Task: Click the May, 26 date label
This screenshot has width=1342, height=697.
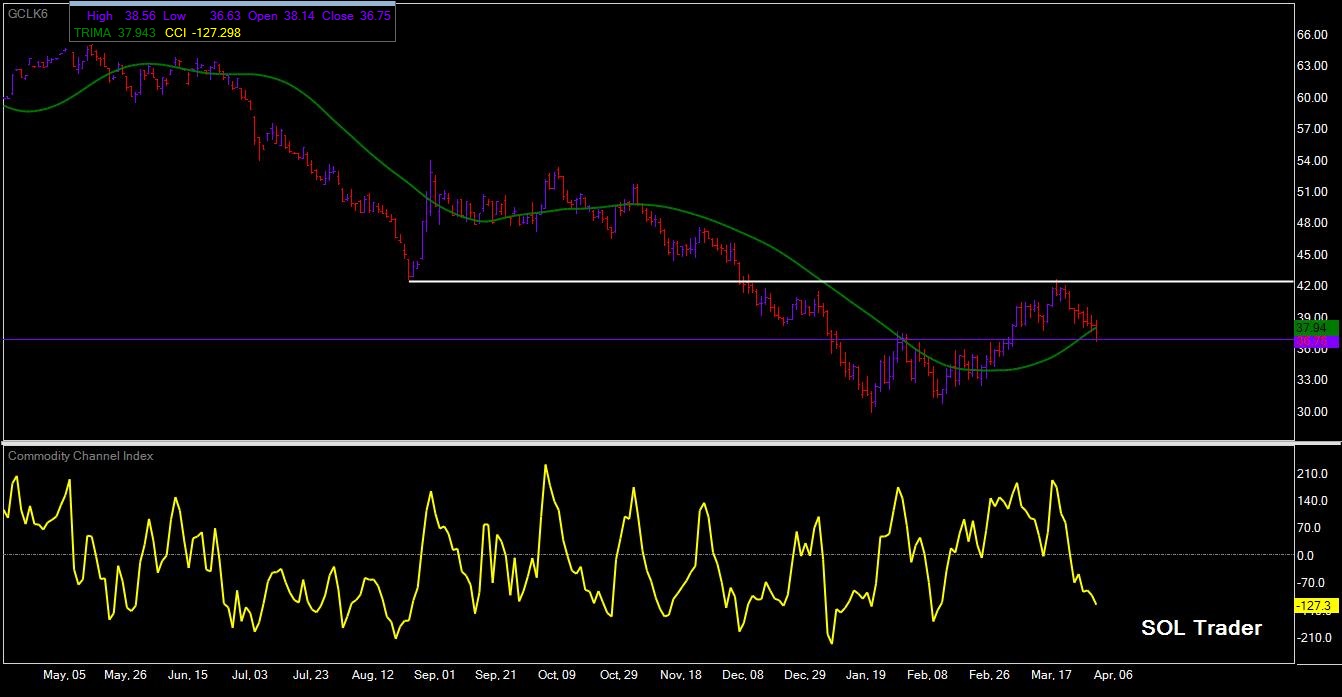Action: pos(126,676)
